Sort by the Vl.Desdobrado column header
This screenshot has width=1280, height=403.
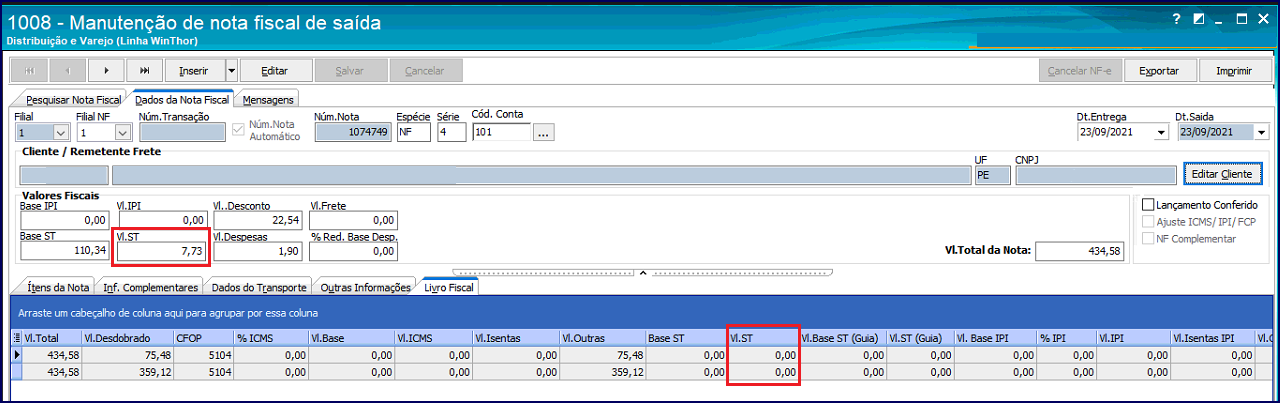(127, 338)
